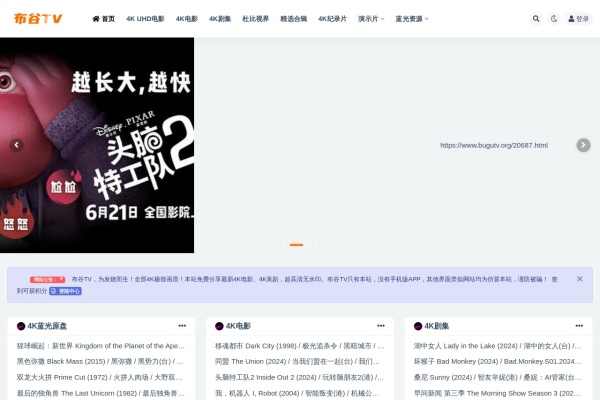The image size is (600, 400).
Task: Show the next slide with the right arrow
Action: coord(583,145)
